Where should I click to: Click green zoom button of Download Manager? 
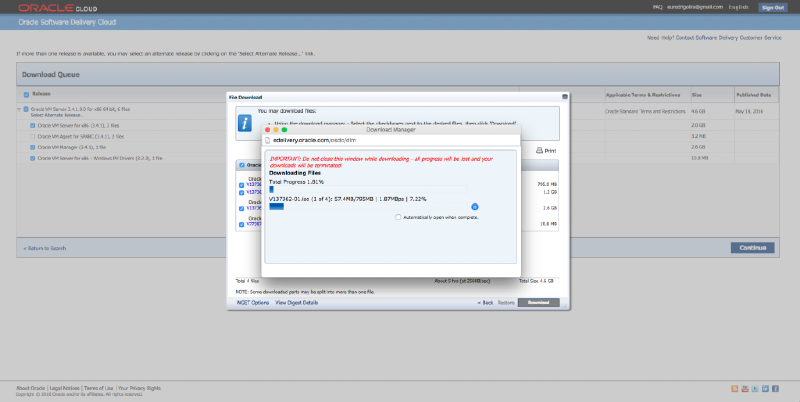(x=285, y=129)
